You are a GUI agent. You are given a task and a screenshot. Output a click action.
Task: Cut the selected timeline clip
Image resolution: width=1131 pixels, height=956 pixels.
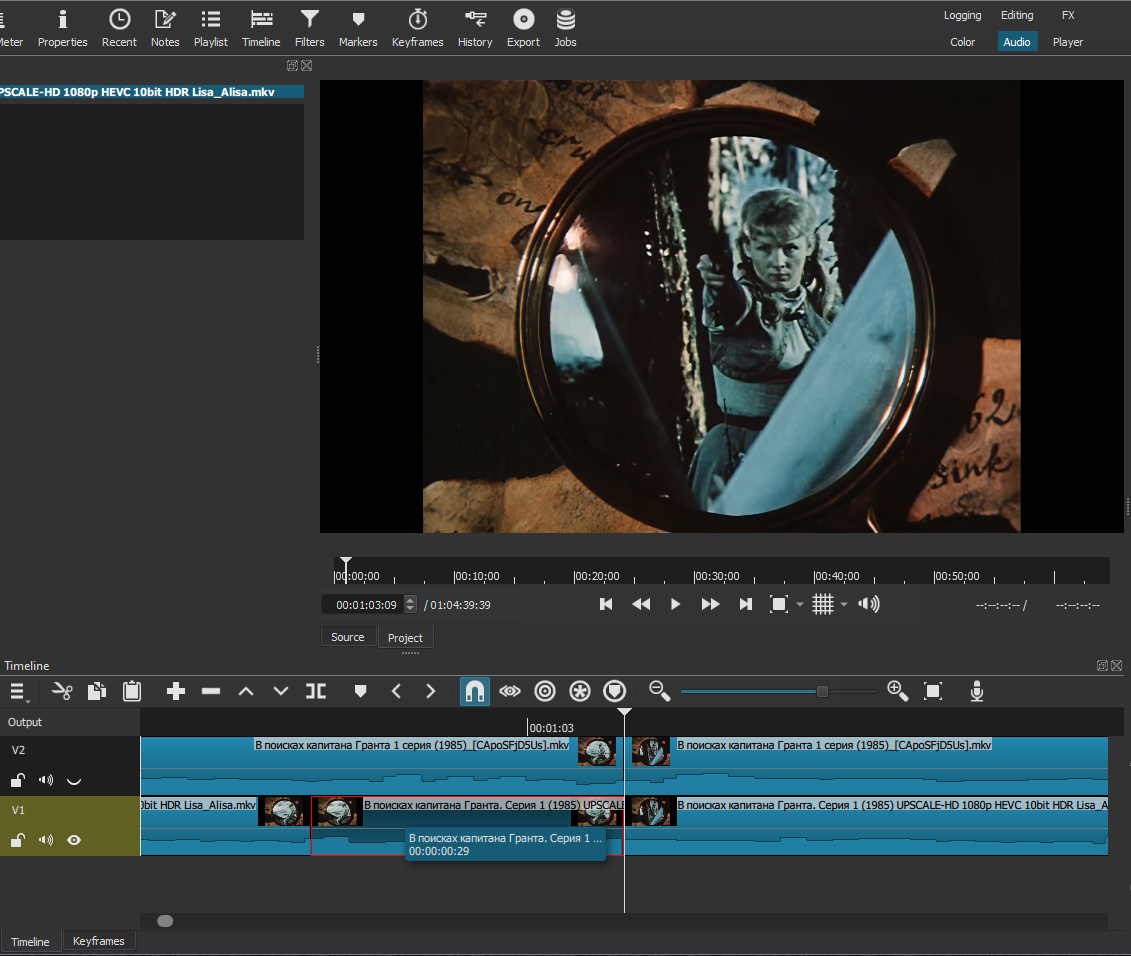[x=62, y=692]
